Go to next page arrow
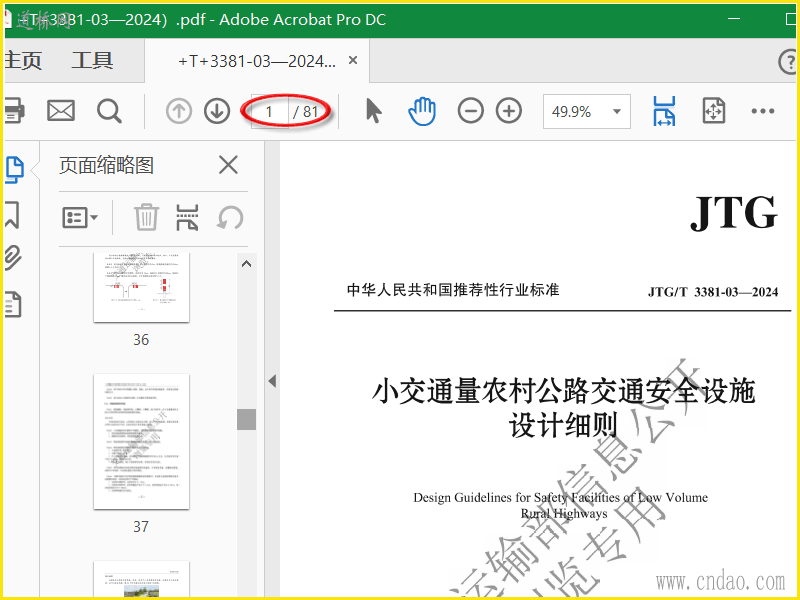 point(217,111)
